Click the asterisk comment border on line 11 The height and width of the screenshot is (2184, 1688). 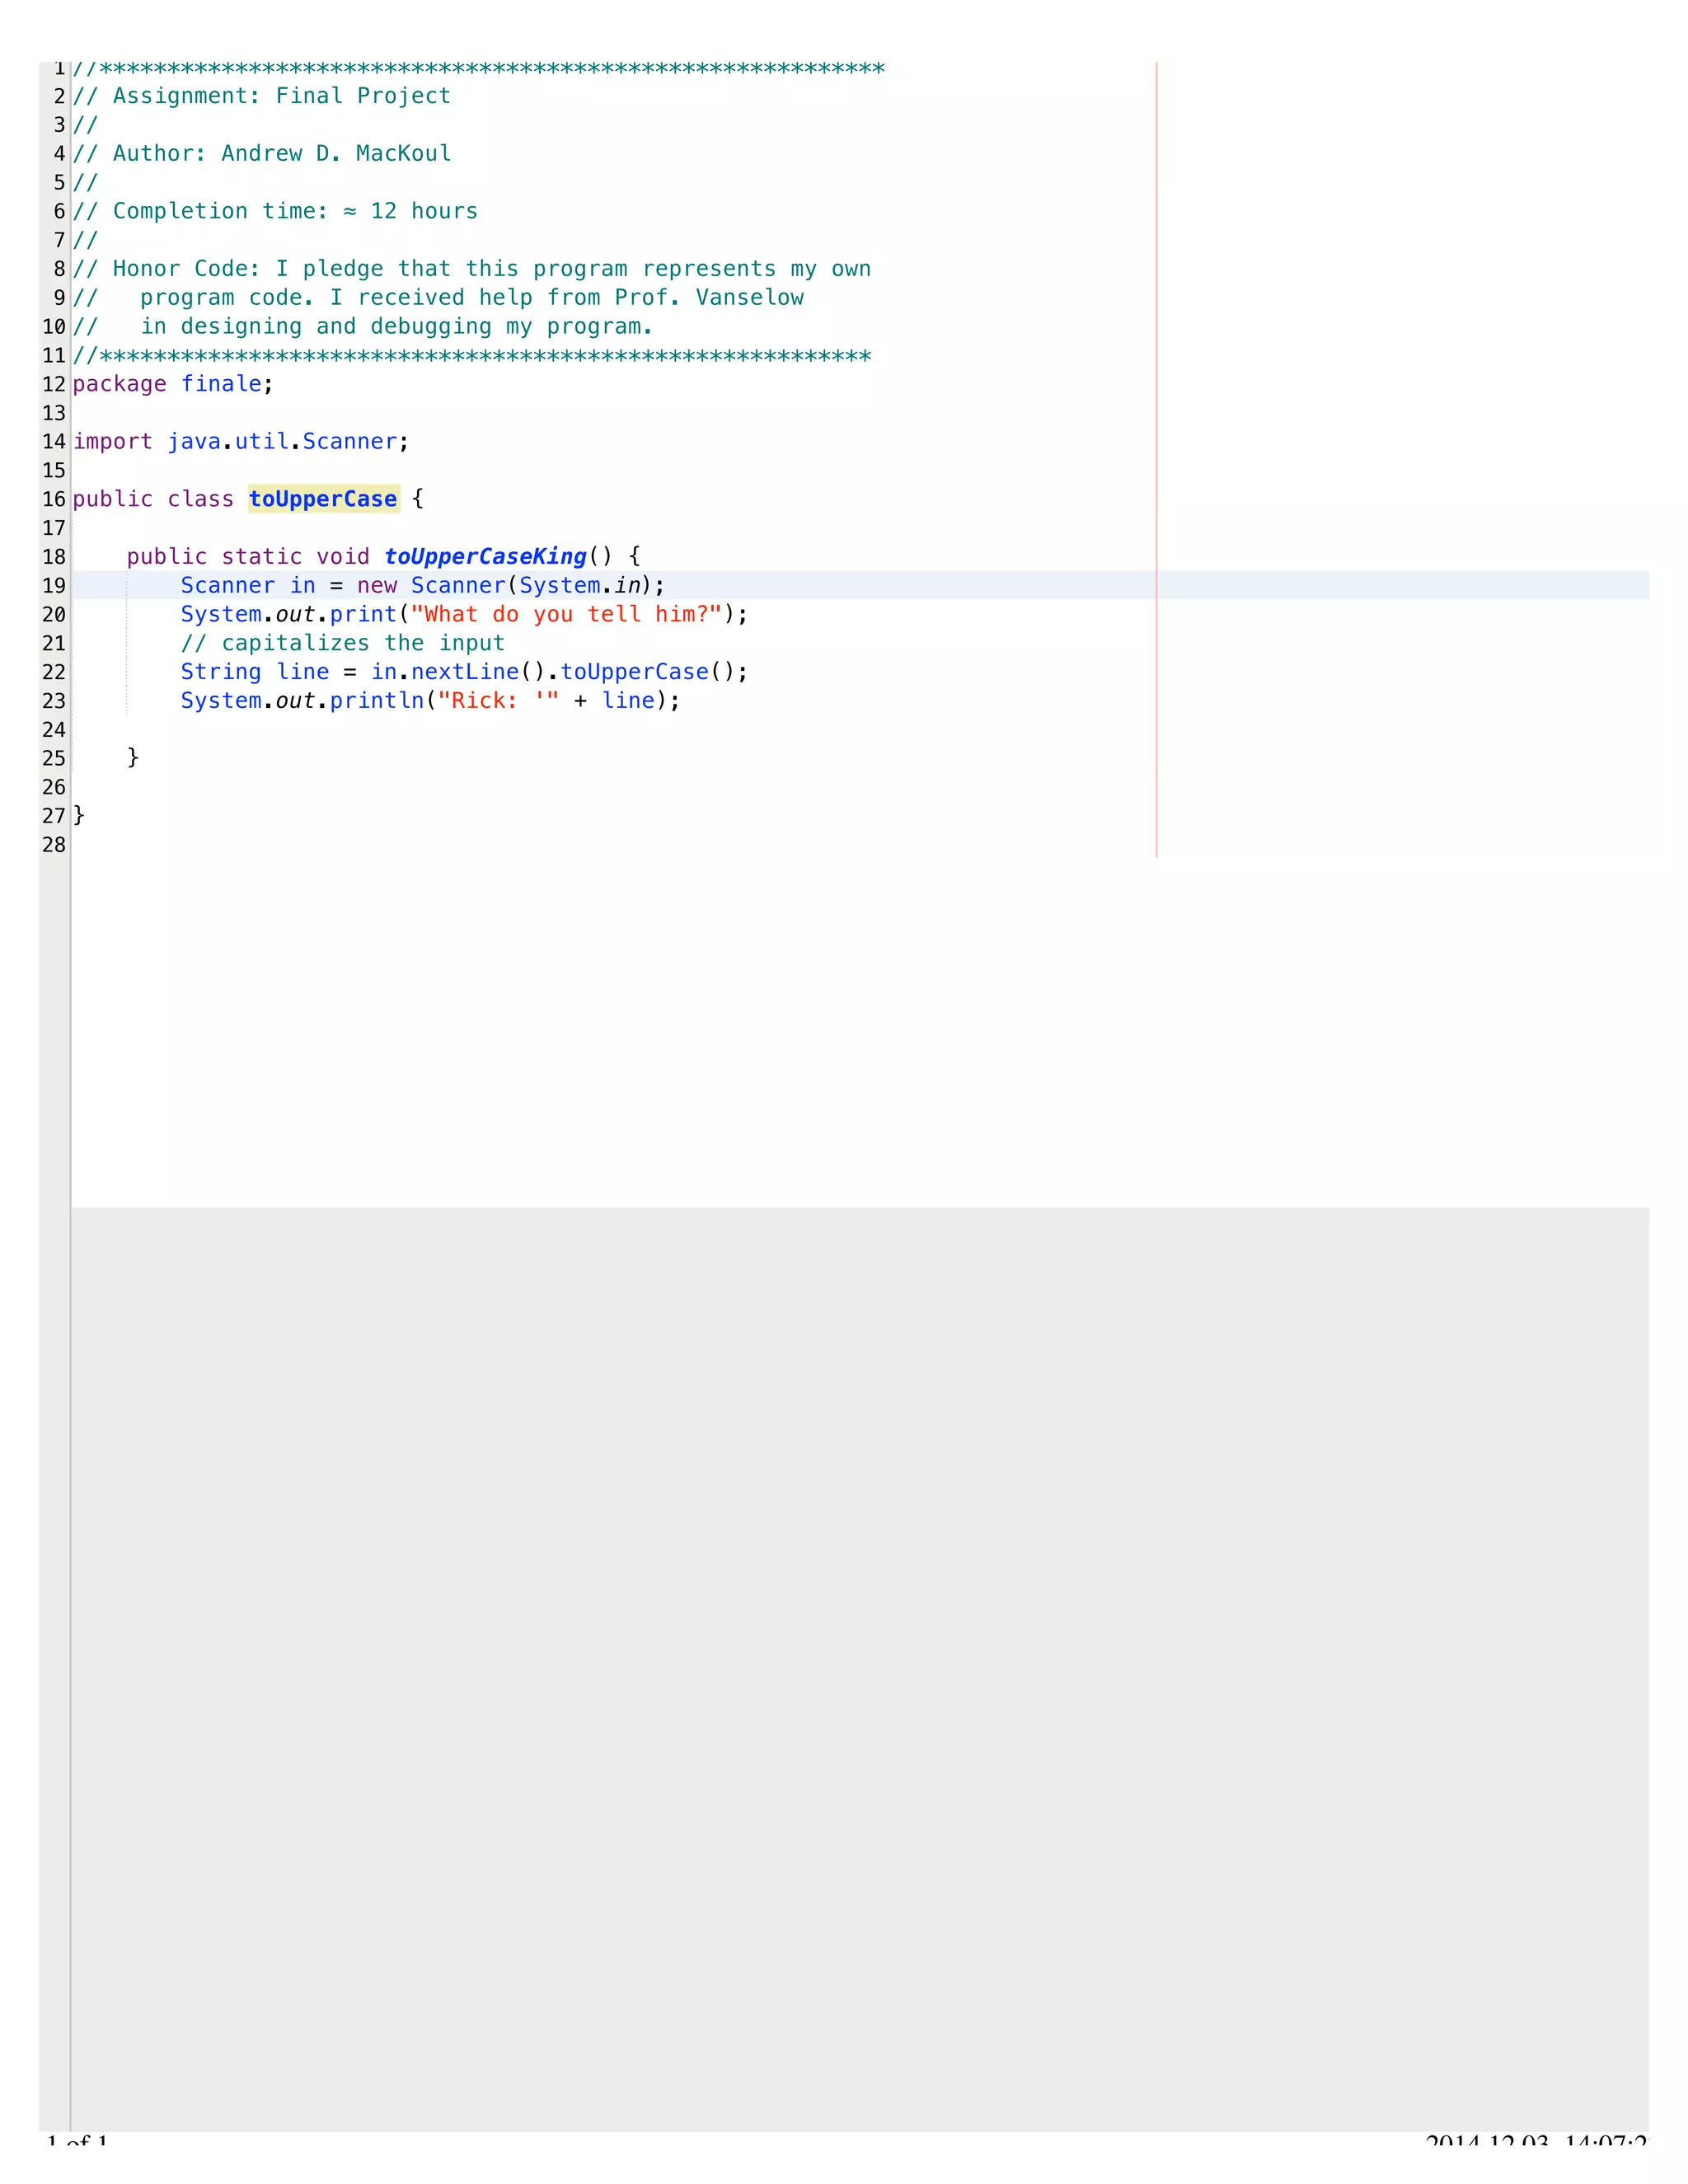point(472,355)
